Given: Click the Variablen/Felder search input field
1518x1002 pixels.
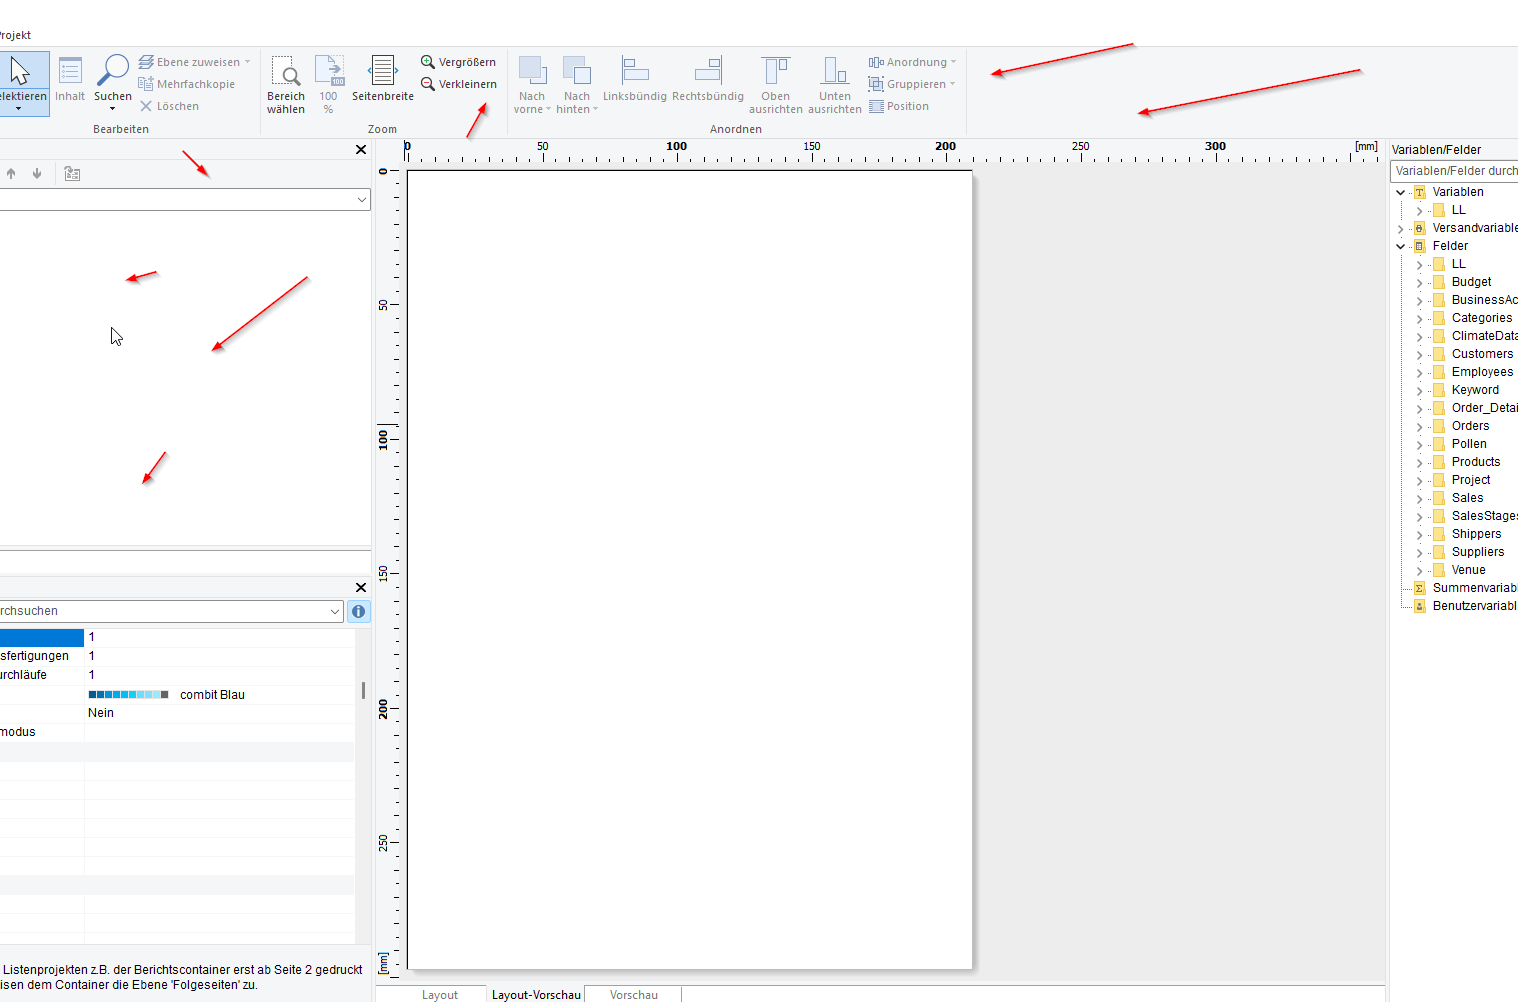Looking at the screenshot, I should [x=1454, y=171].
